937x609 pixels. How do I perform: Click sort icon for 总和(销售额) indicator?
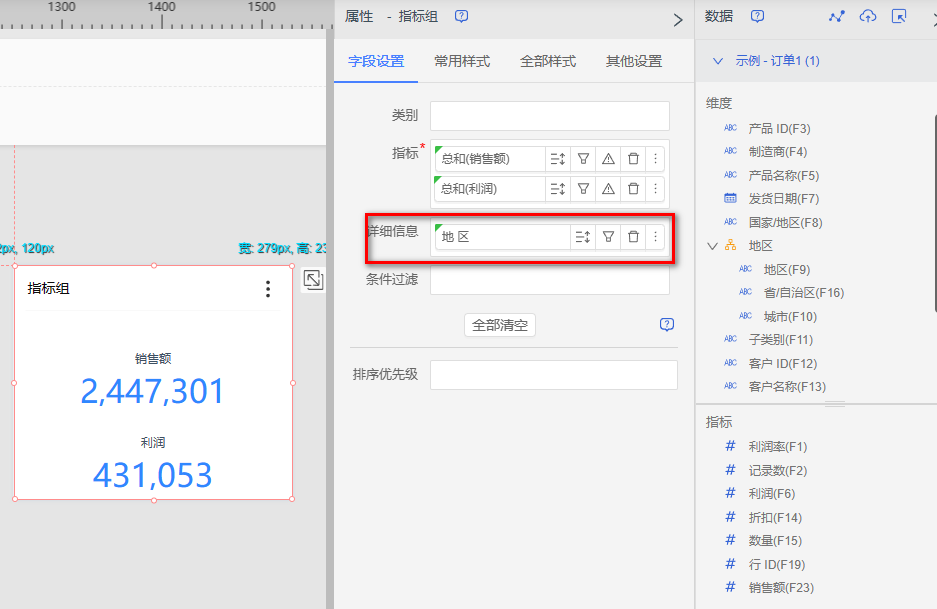(x=558, y=159)
